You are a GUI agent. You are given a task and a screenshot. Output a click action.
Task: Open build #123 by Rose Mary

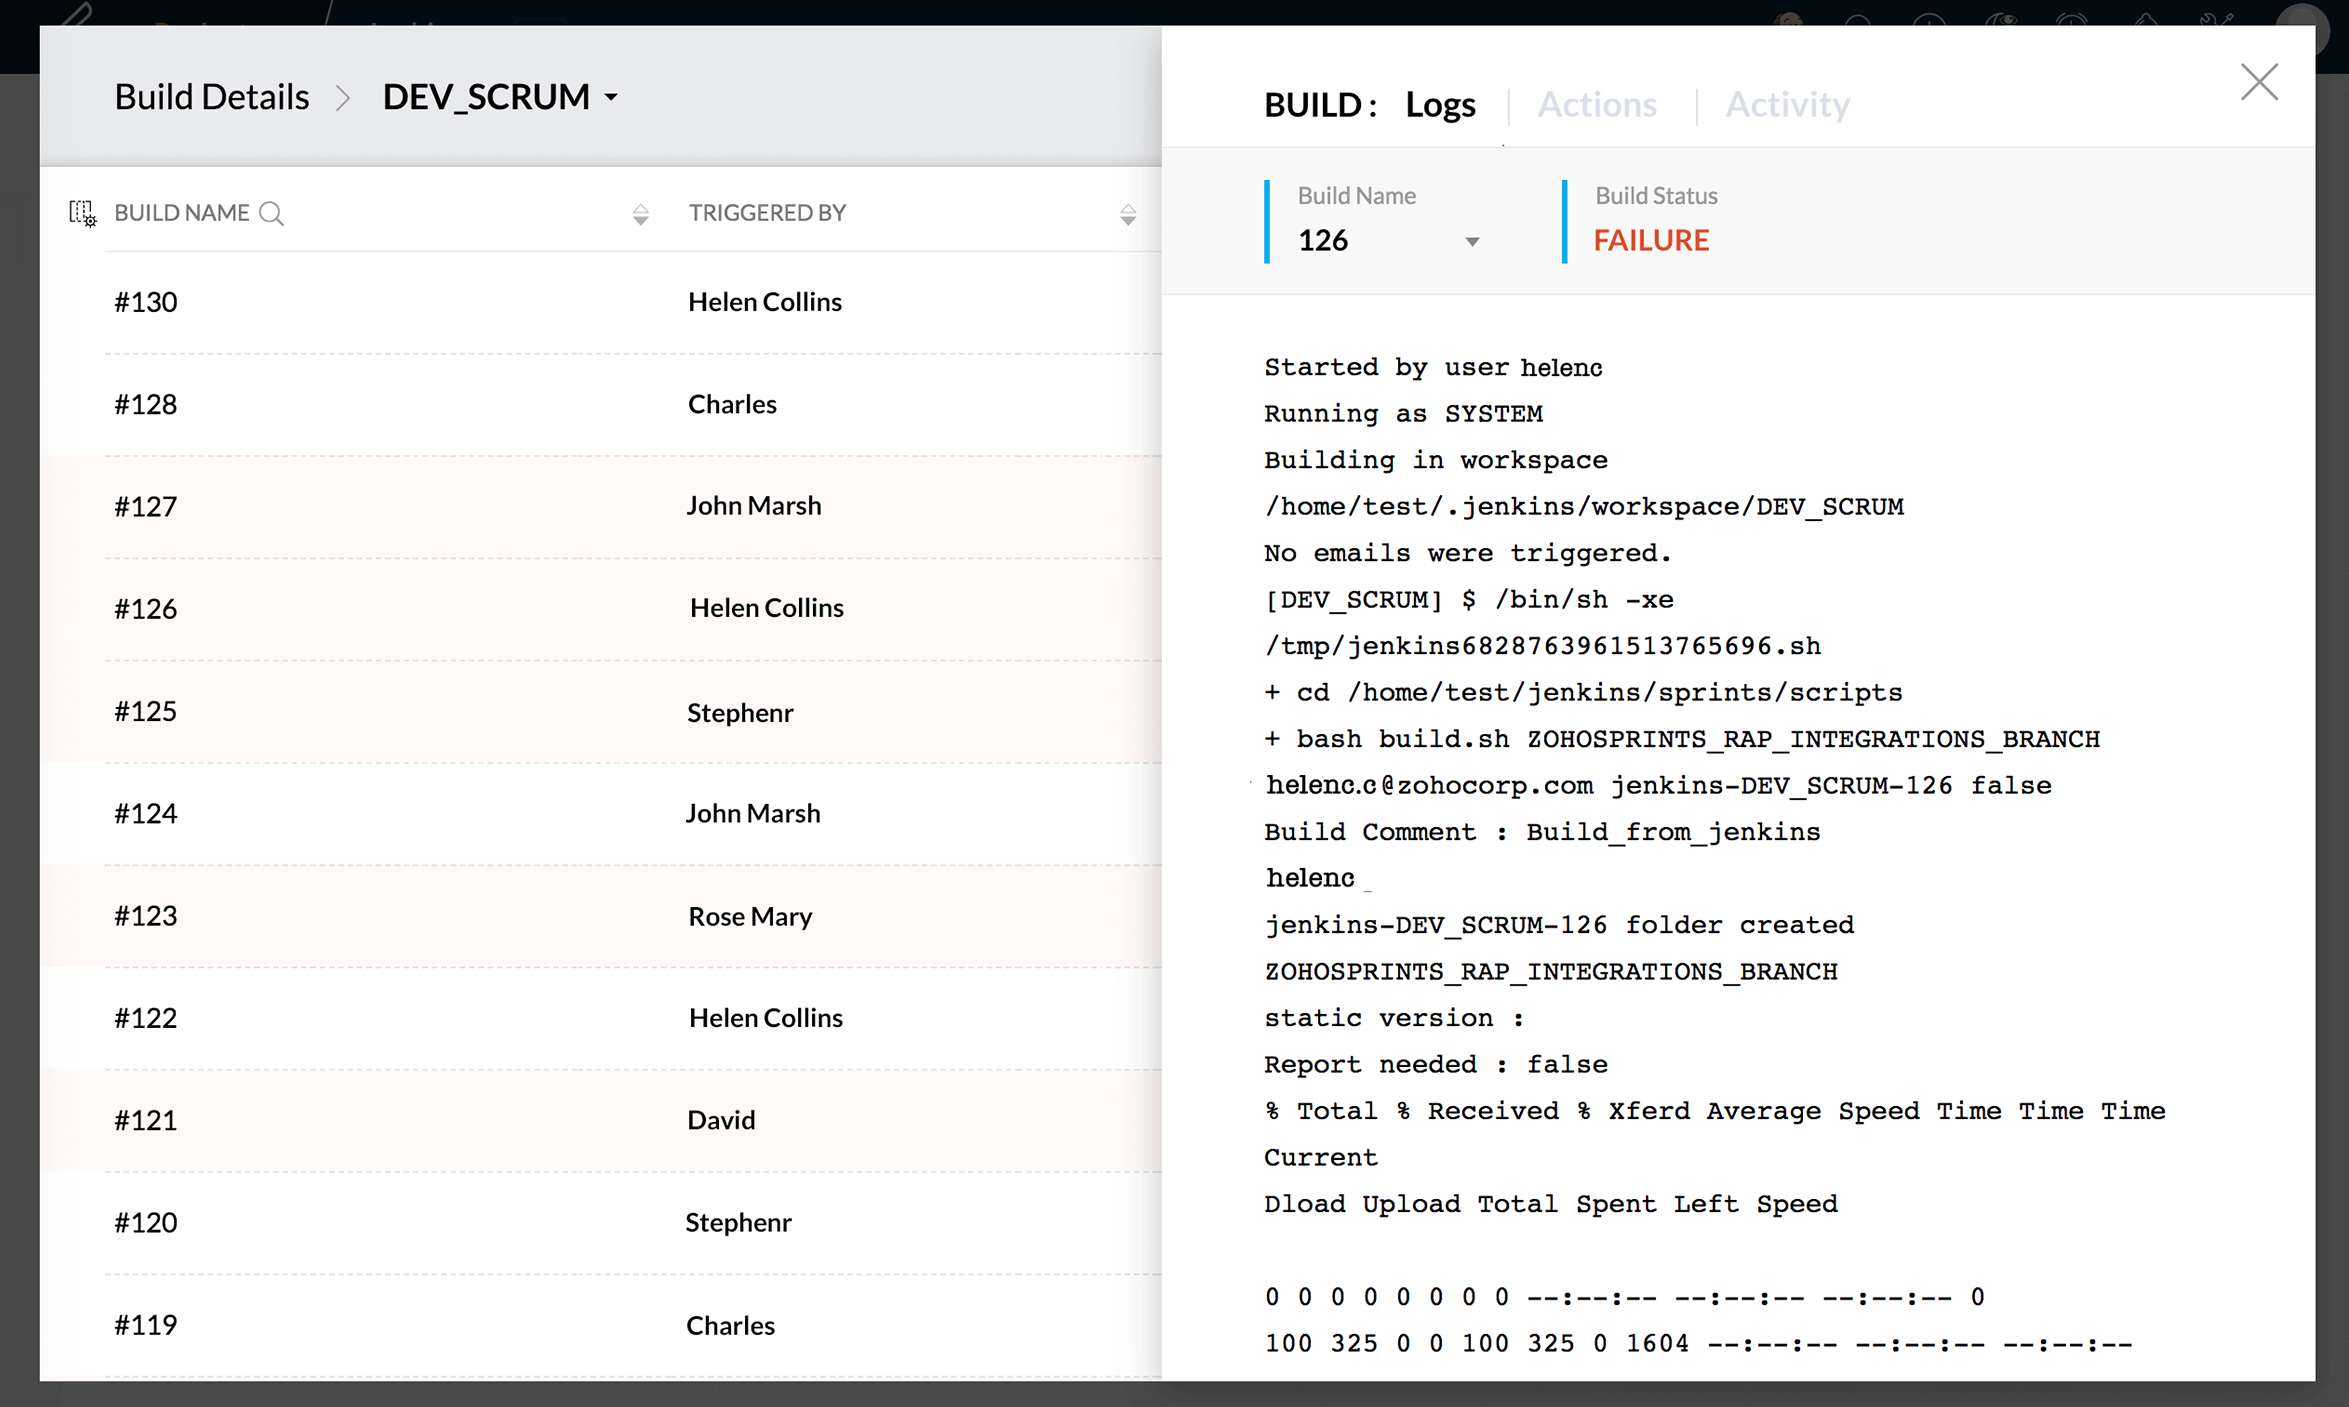click(146, 915)
